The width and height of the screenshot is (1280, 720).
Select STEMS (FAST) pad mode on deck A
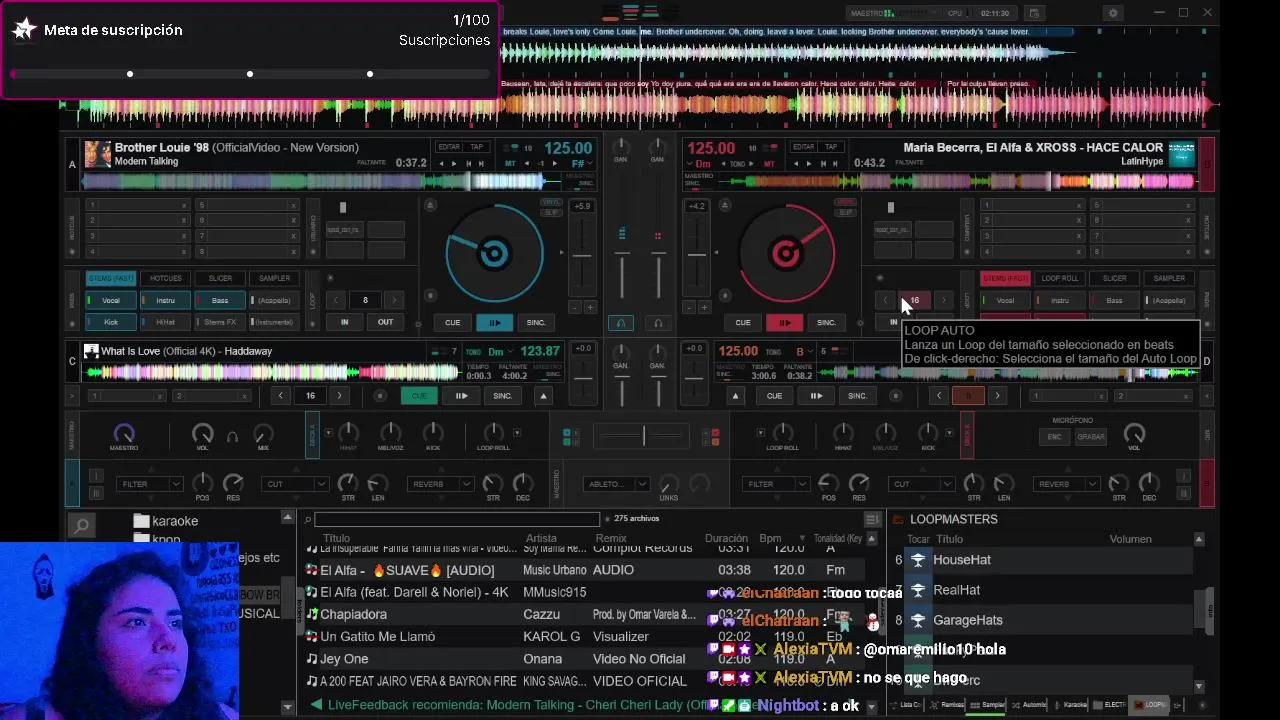pos(111,278)
